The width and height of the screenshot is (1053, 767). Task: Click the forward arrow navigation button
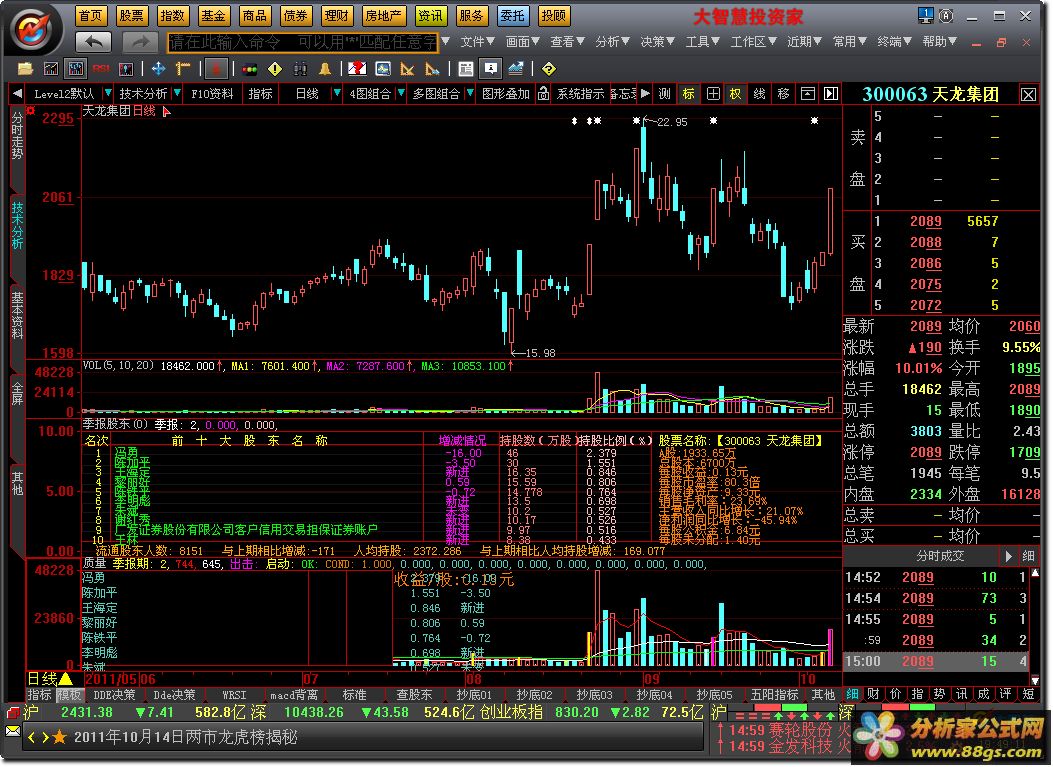pos(140,42)
